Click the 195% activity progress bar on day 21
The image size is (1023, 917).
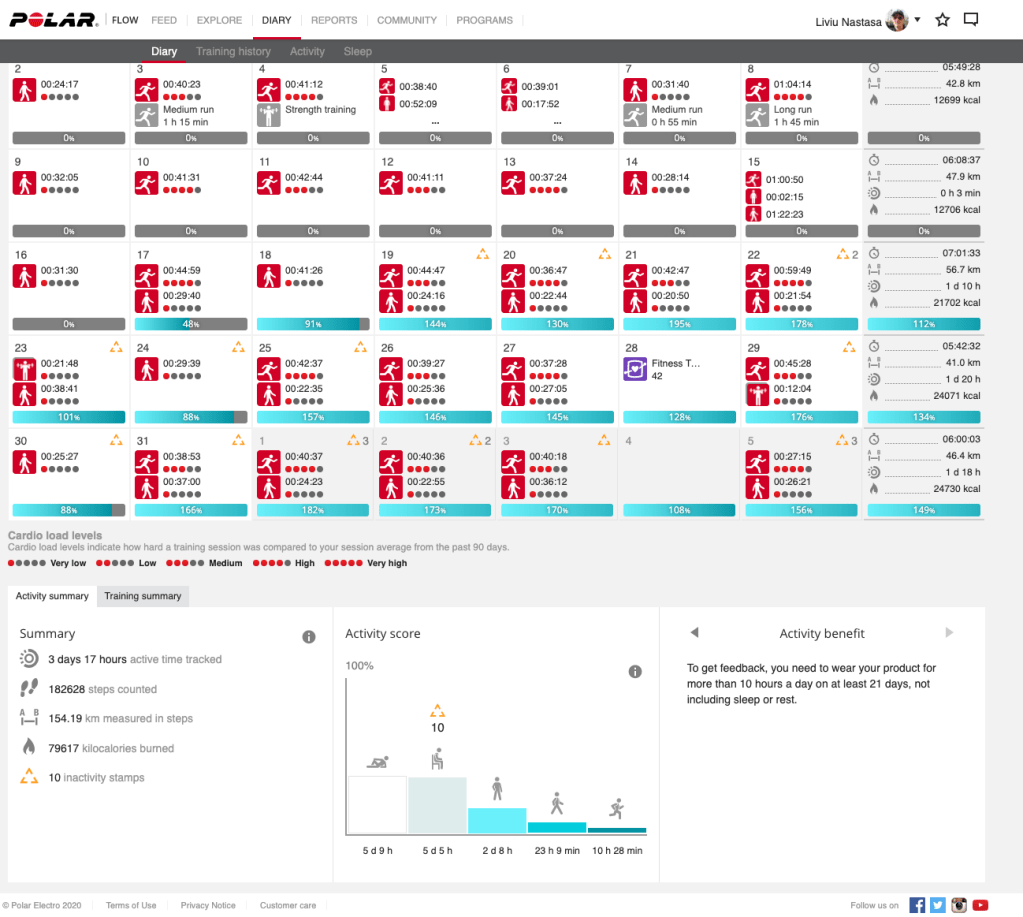tap(679, 324)
